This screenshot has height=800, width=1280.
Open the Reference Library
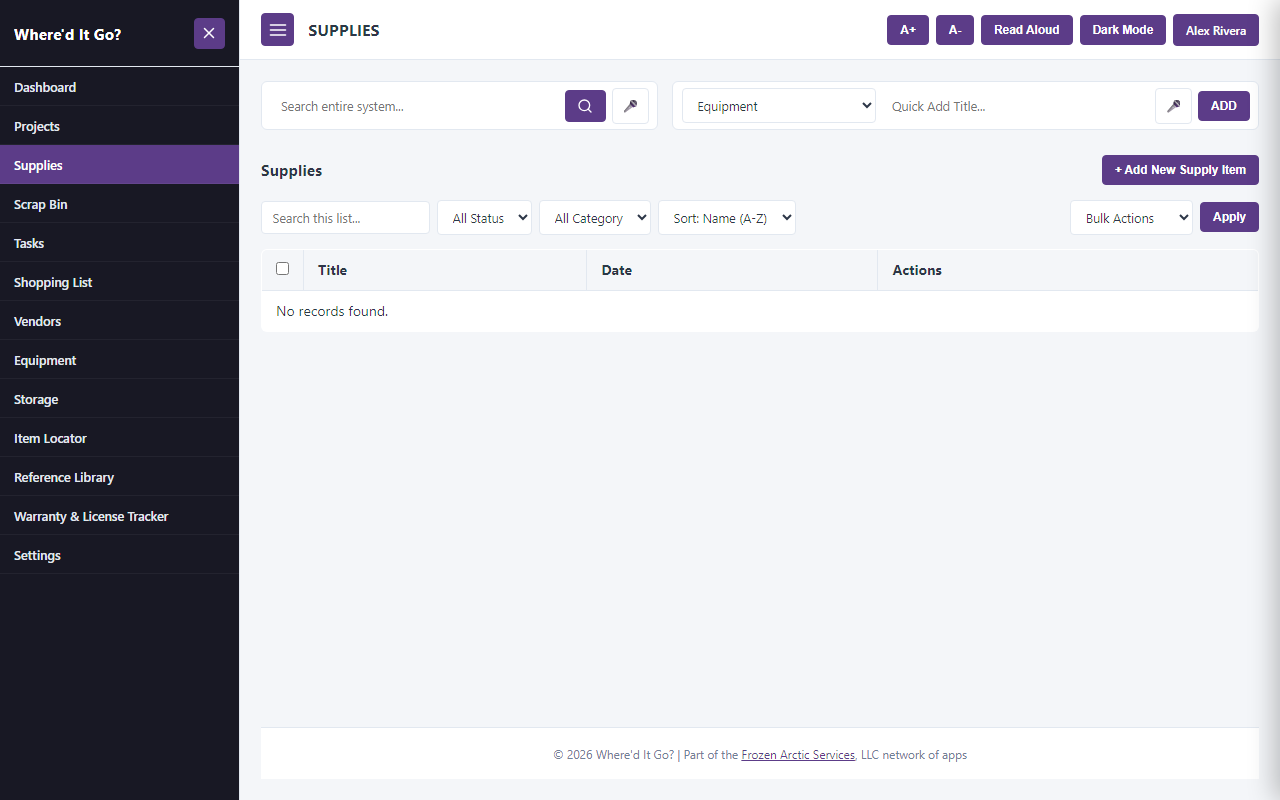(119, 477)
